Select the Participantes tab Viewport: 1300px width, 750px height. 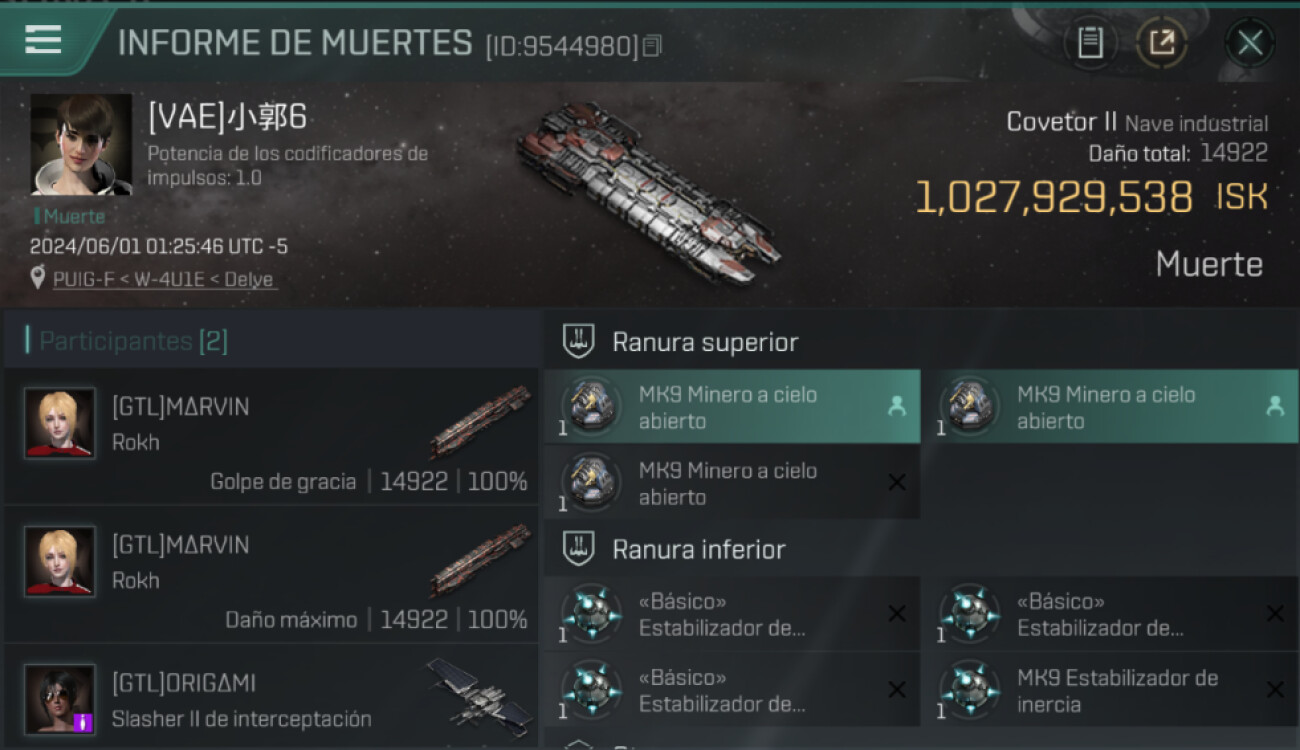click(134, 342)
